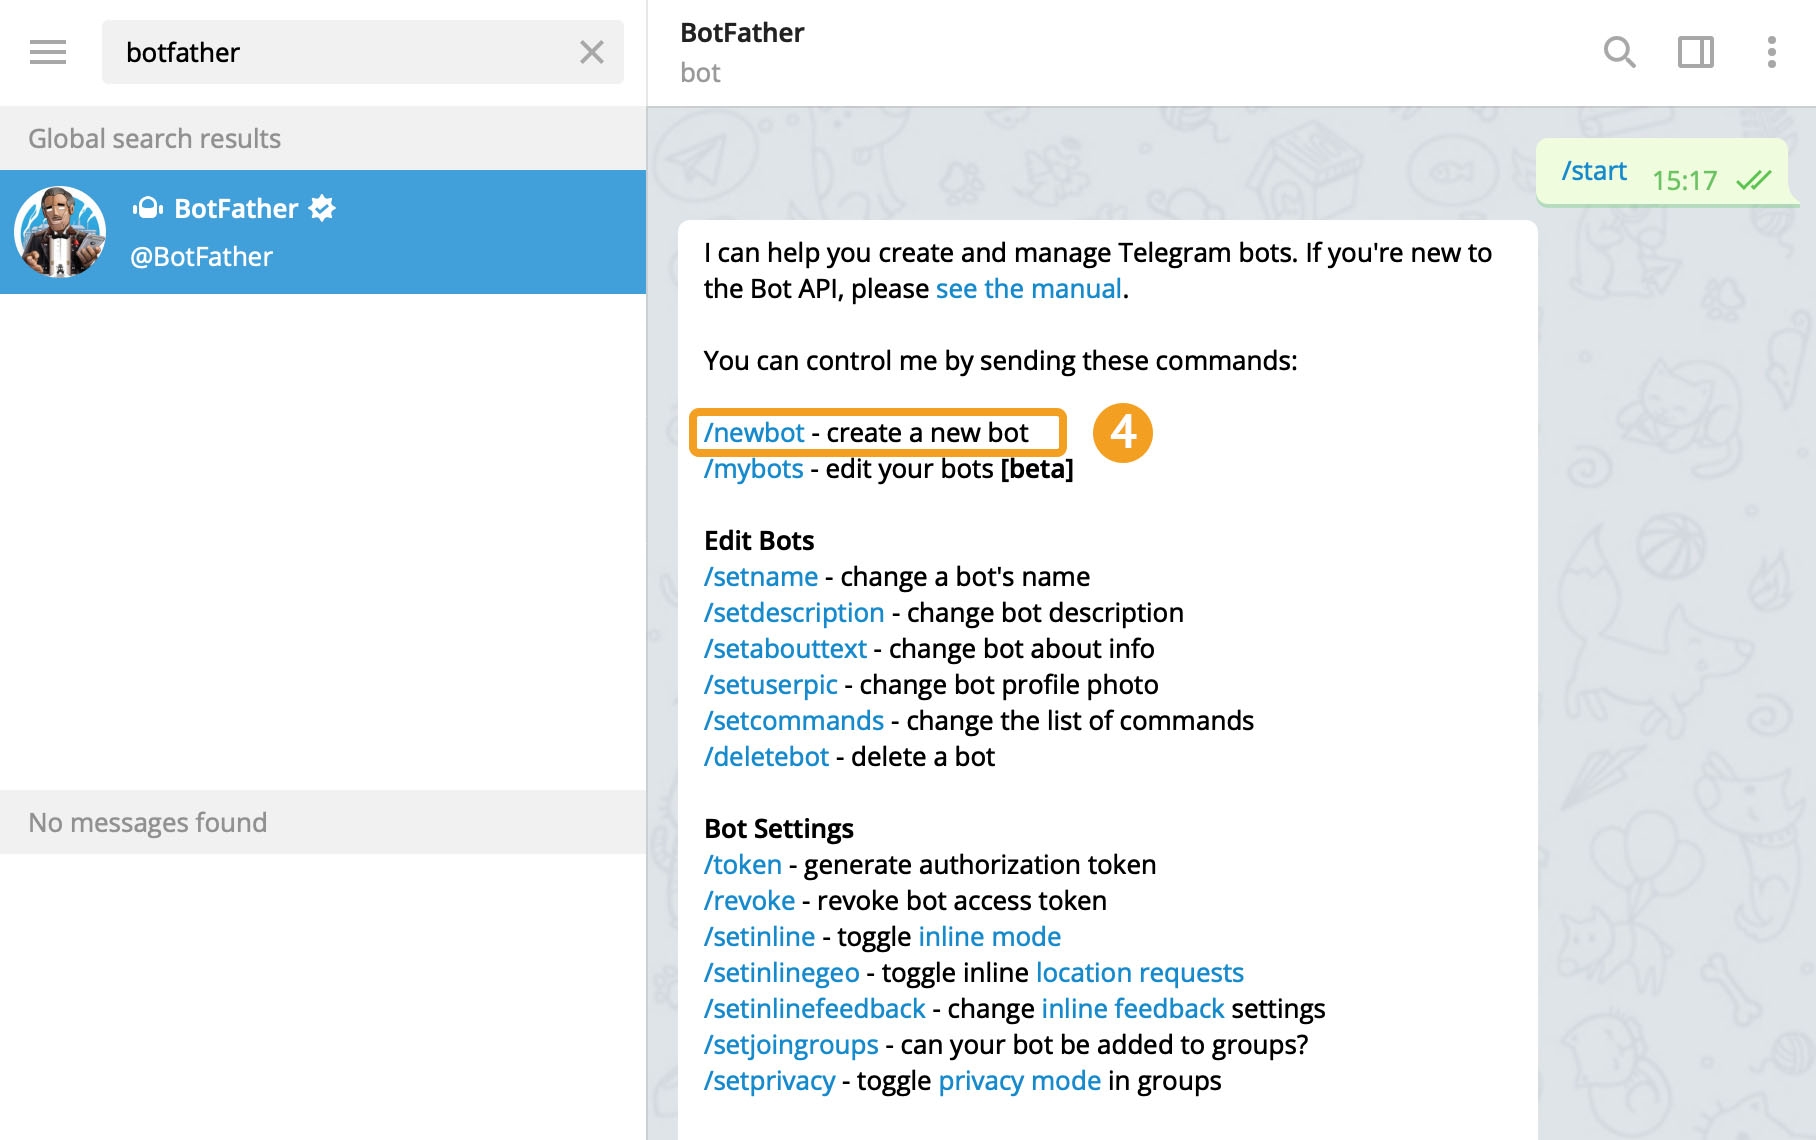The width and height of the screenshot is (1816, 1140).
Task: Open the 'privacy mode' link
Action: tap(1019, 1081)
